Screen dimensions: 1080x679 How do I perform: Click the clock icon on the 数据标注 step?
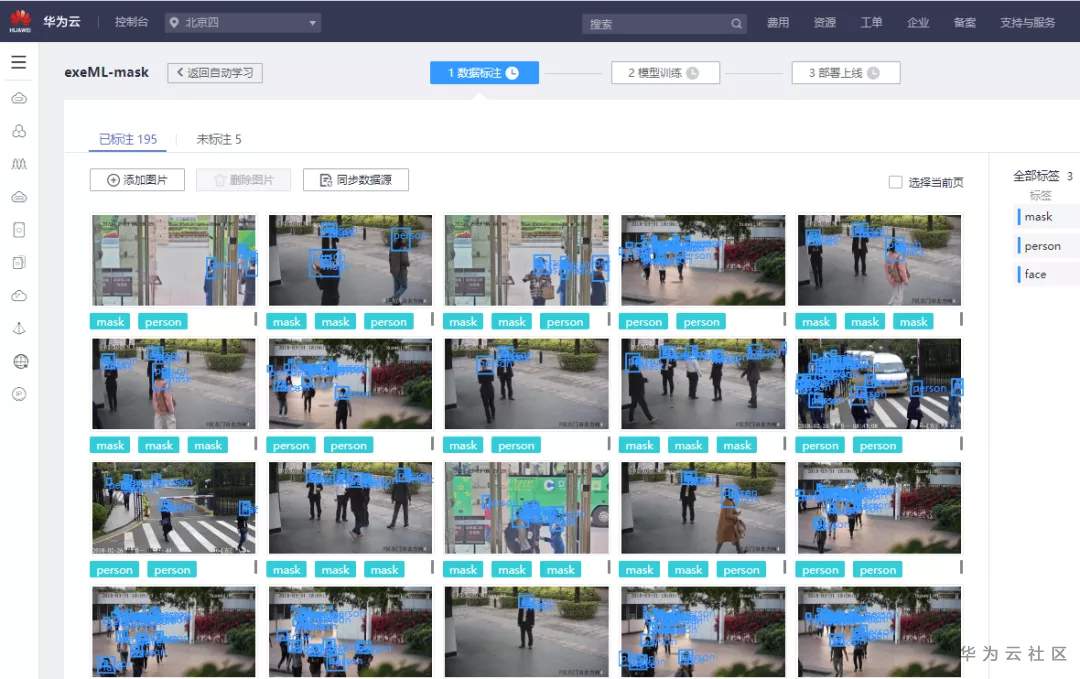tap(512, 73)
